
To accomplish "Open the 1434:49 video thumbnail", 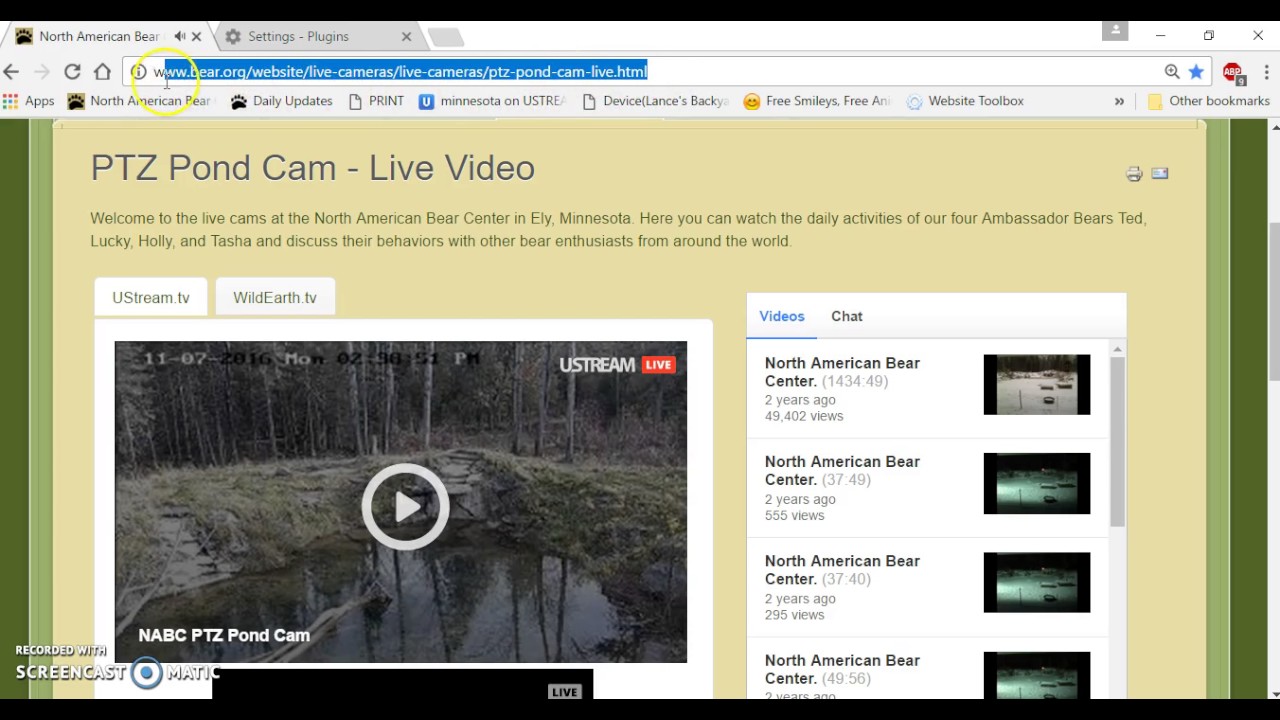I will (1037, 385).
